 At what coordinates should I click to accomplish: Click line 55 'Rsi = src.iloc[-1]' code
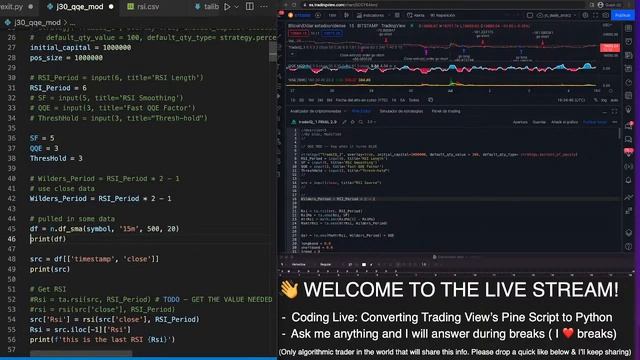click(x=80, y=329)
